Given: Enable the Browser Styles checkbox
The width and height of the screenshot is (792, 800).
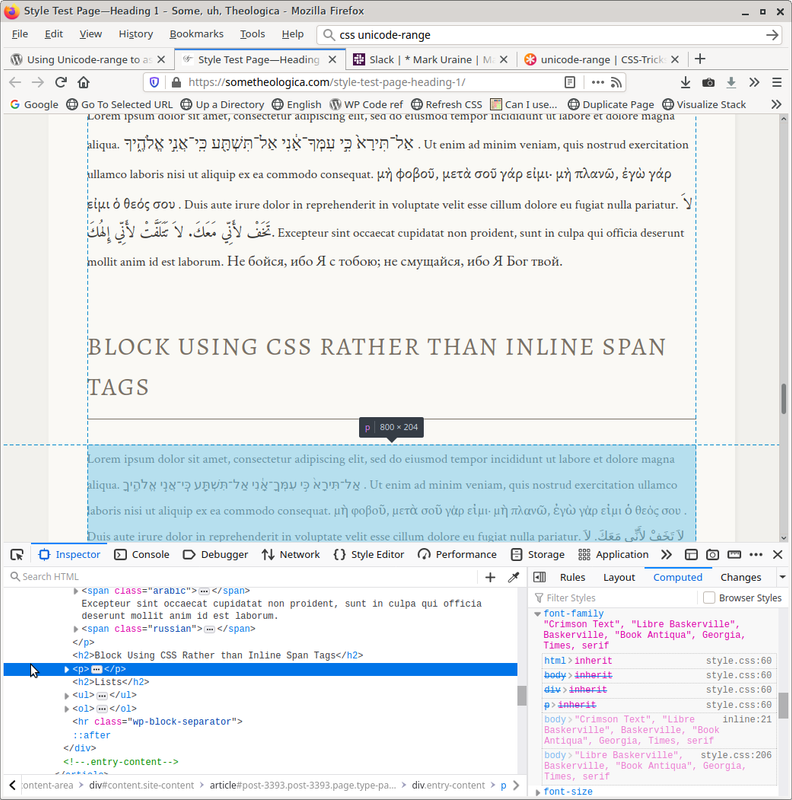Looking at the screenshot, I should pos(709,597).
